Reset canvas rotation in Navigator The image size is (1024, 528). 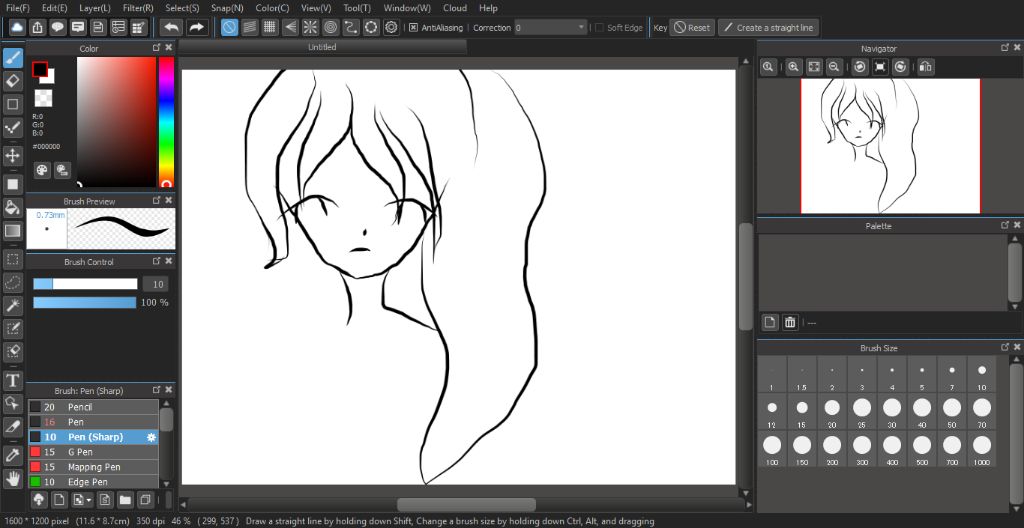(x=880, y=67)
